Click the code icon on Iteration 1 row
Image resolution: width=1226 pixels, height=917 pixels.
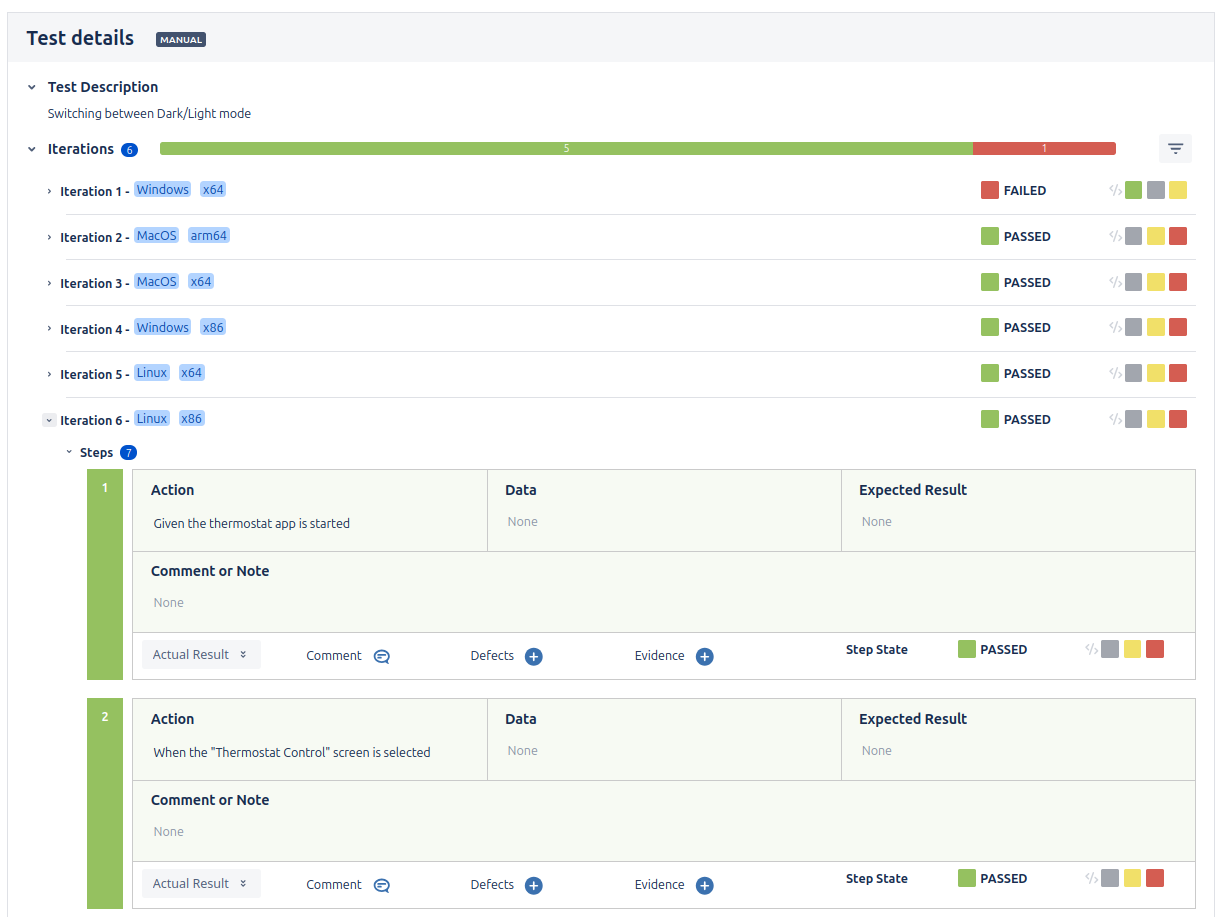tap(1115, 190)
